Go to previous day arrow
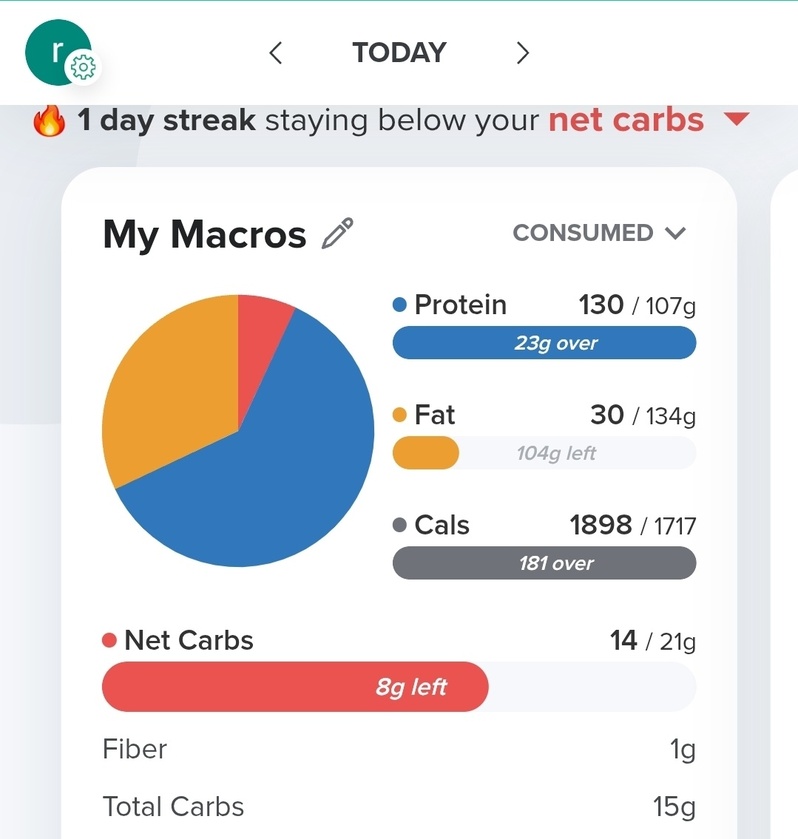798x839 pixels. tap(276, 53)
